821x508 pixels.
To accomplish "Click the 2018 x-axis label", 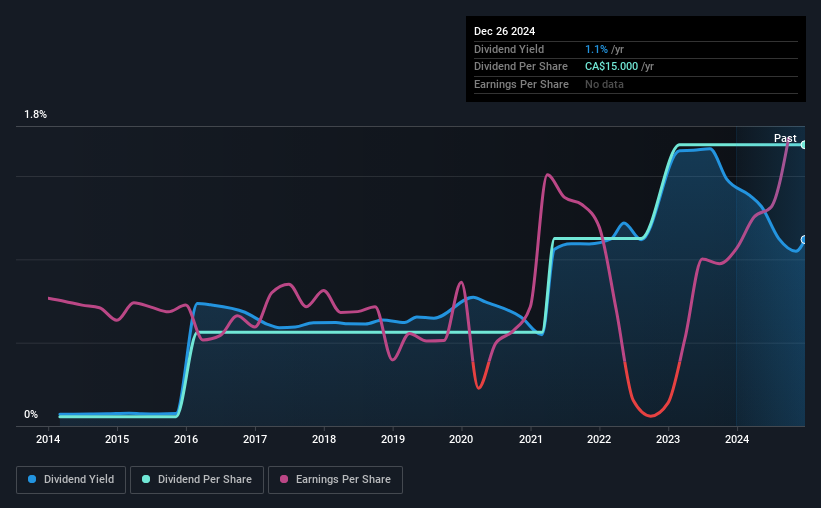I will point(324,439).
